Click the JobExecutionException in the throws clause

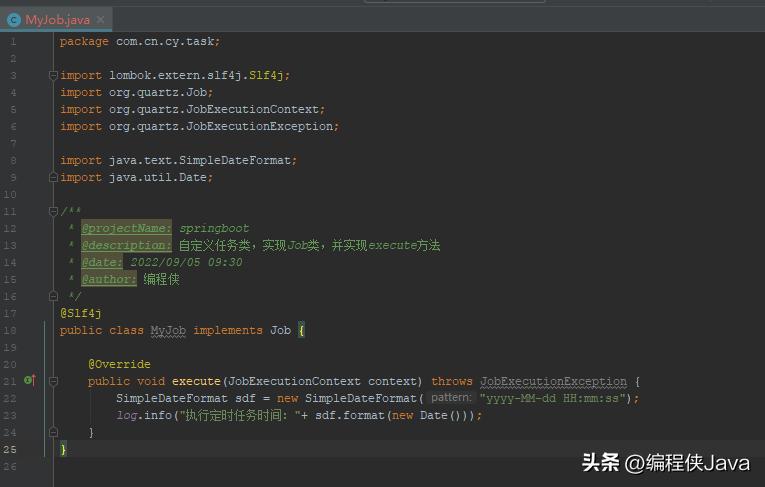click(554, 381)
